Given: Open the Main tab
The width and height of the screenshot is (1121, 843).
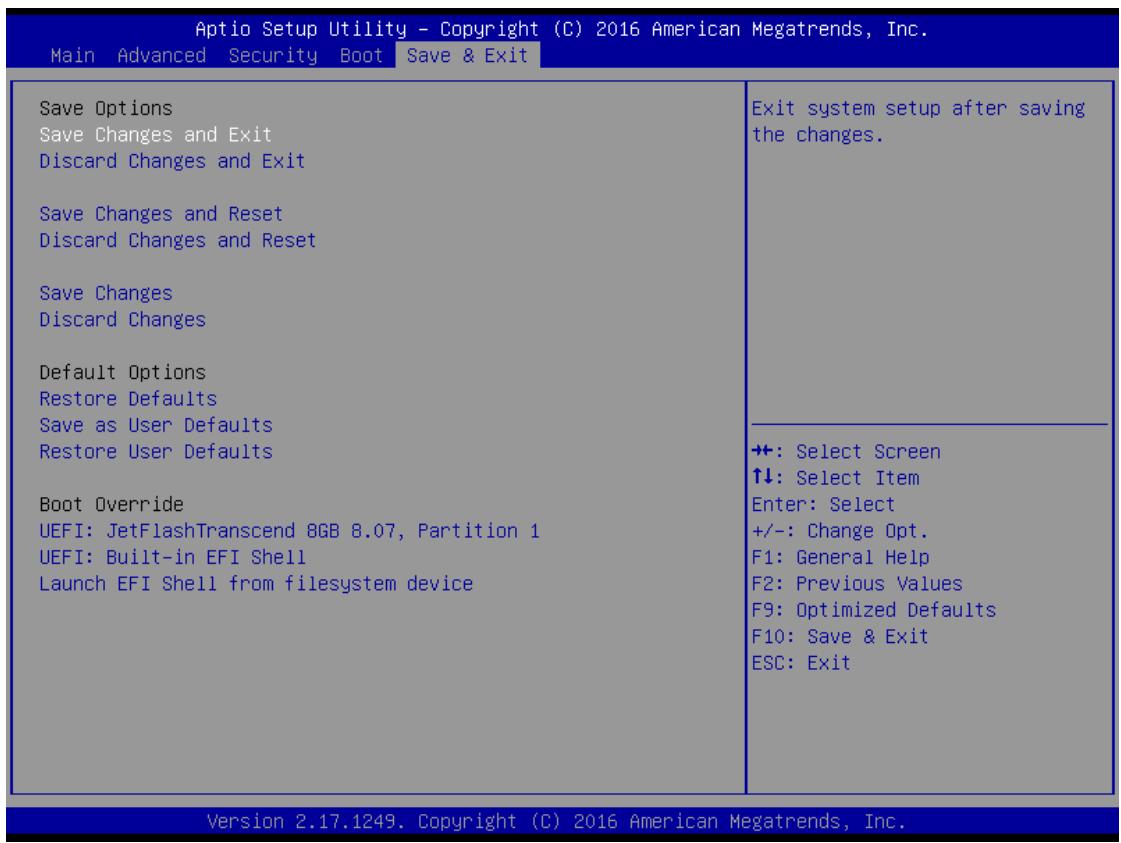Looking at the screenshot, I should pyautogui.click(x=72, y=56).
